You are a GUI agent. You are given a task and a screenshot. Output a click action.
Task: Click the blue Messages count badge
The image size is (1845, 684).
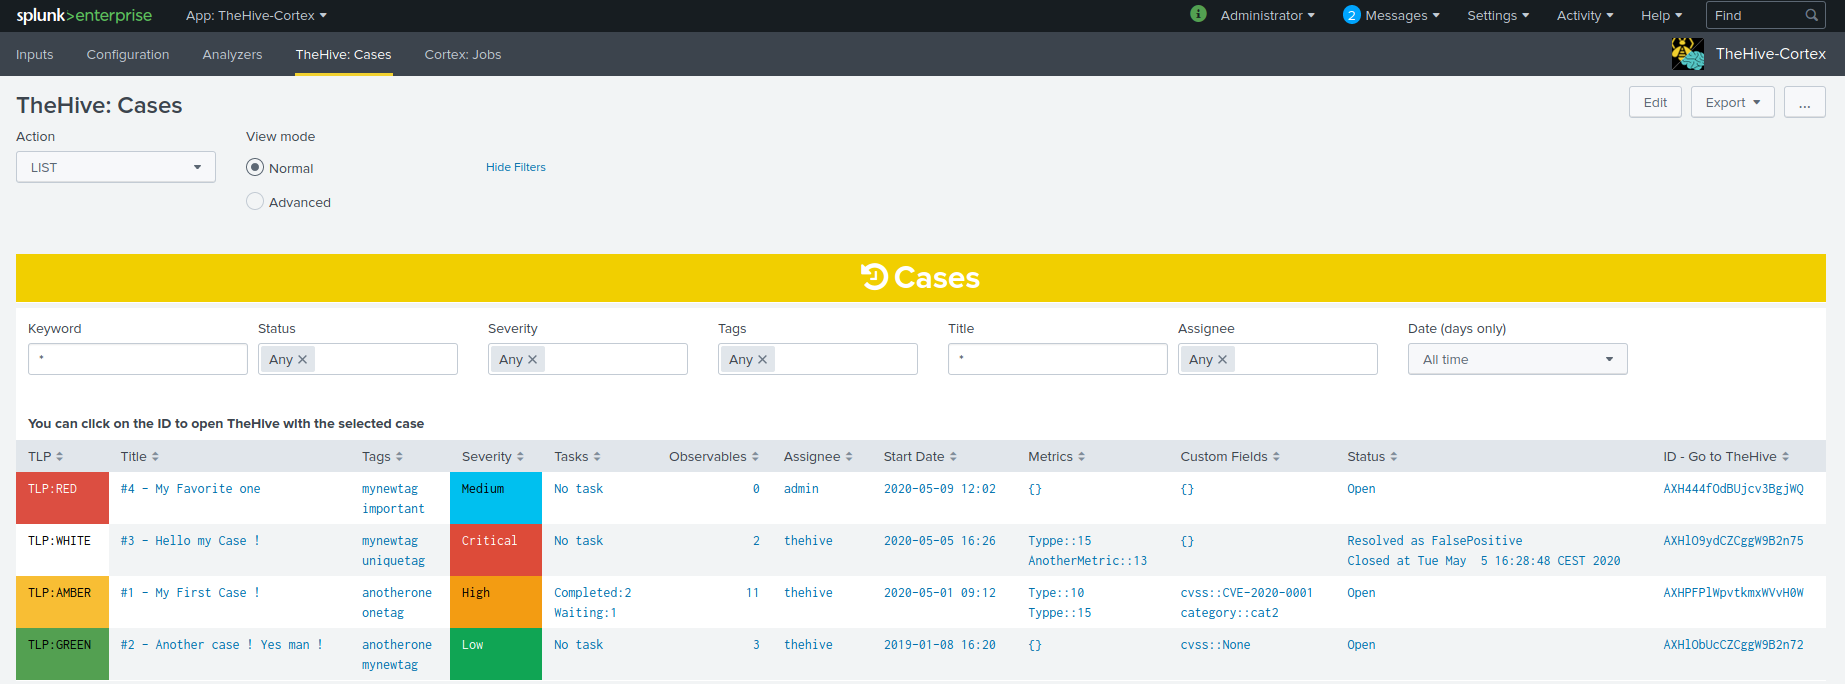(x=1352, y=15)
